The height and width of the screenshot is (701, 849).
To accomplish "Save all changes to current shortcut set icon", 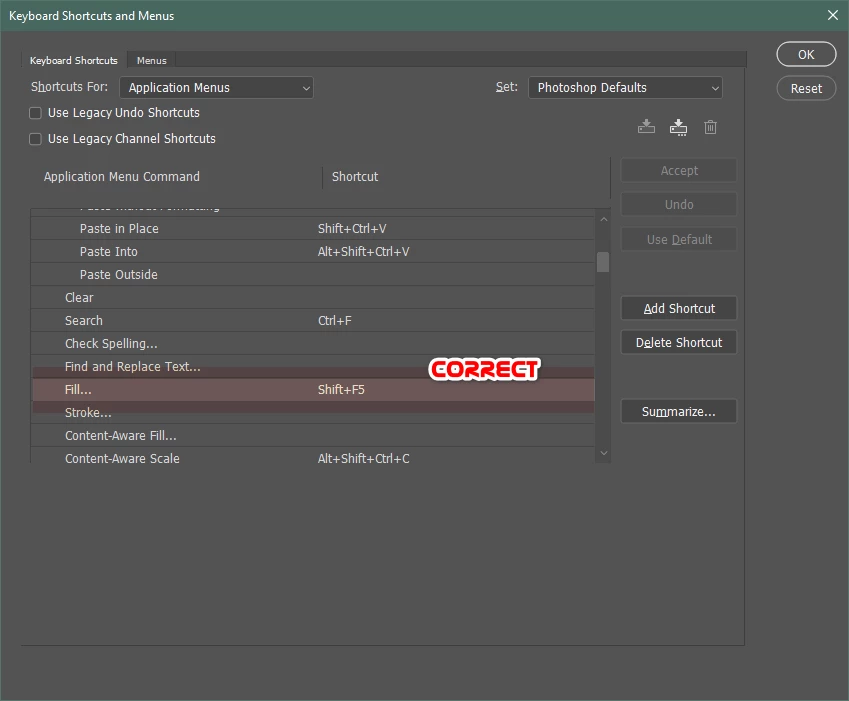I will 646,127.
